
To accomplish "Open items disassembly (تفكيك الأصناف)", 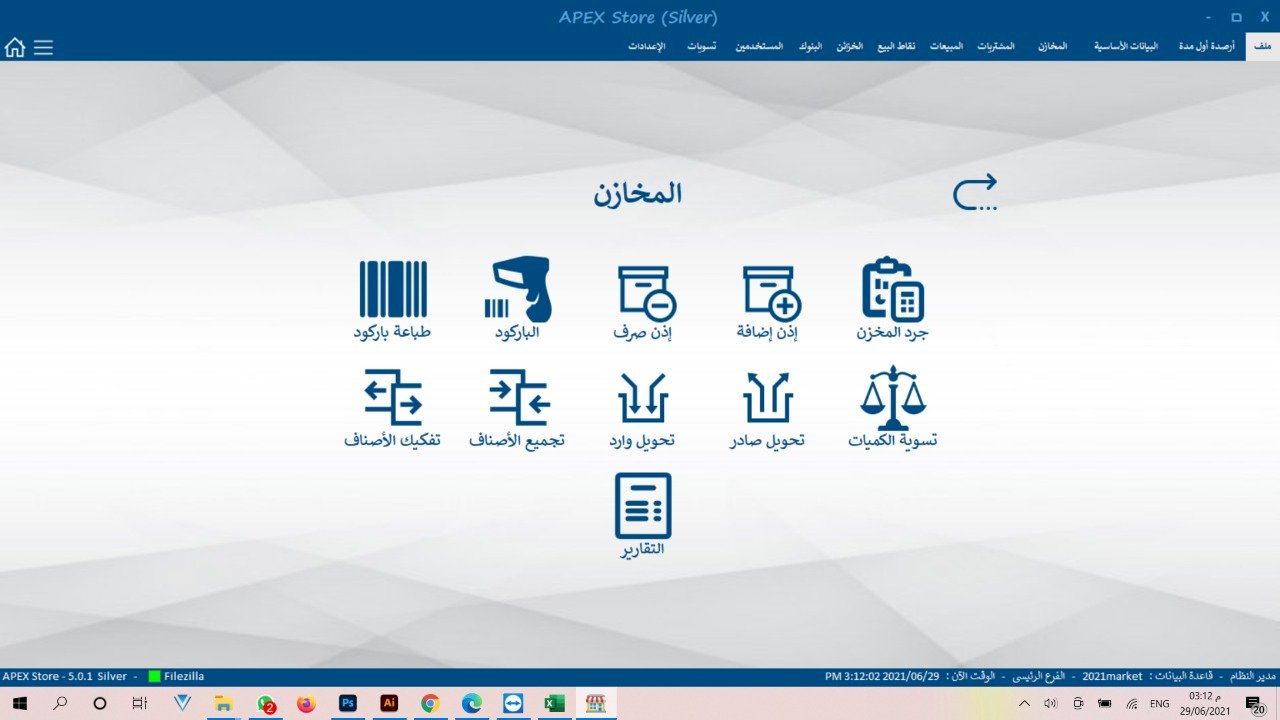I will 393,398.
